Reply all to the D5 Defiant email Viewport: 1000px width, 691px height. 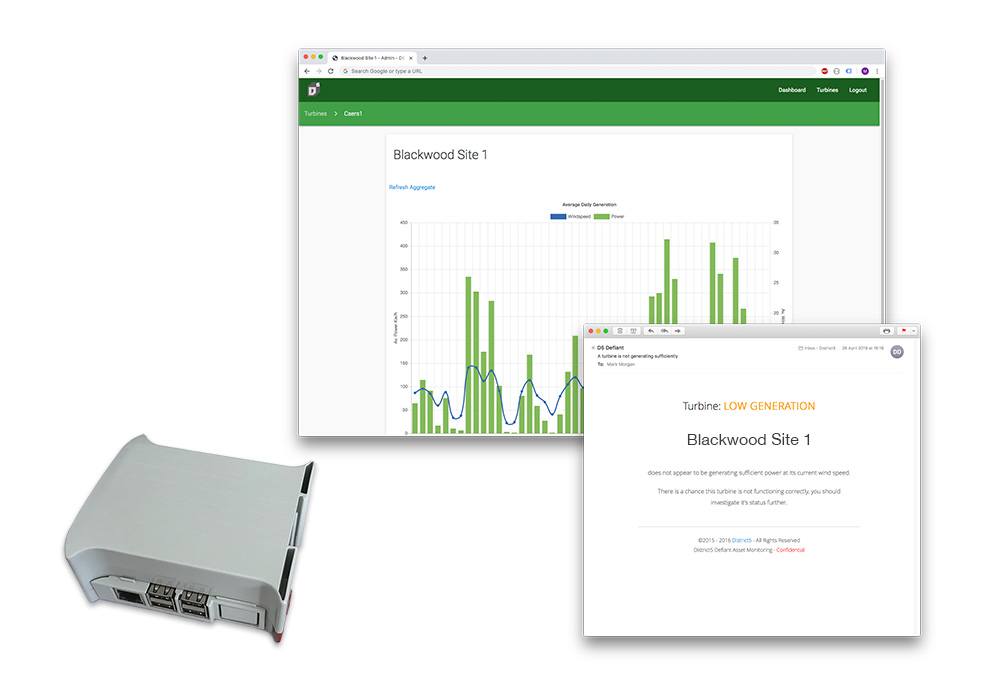click(x=665, y=331)
